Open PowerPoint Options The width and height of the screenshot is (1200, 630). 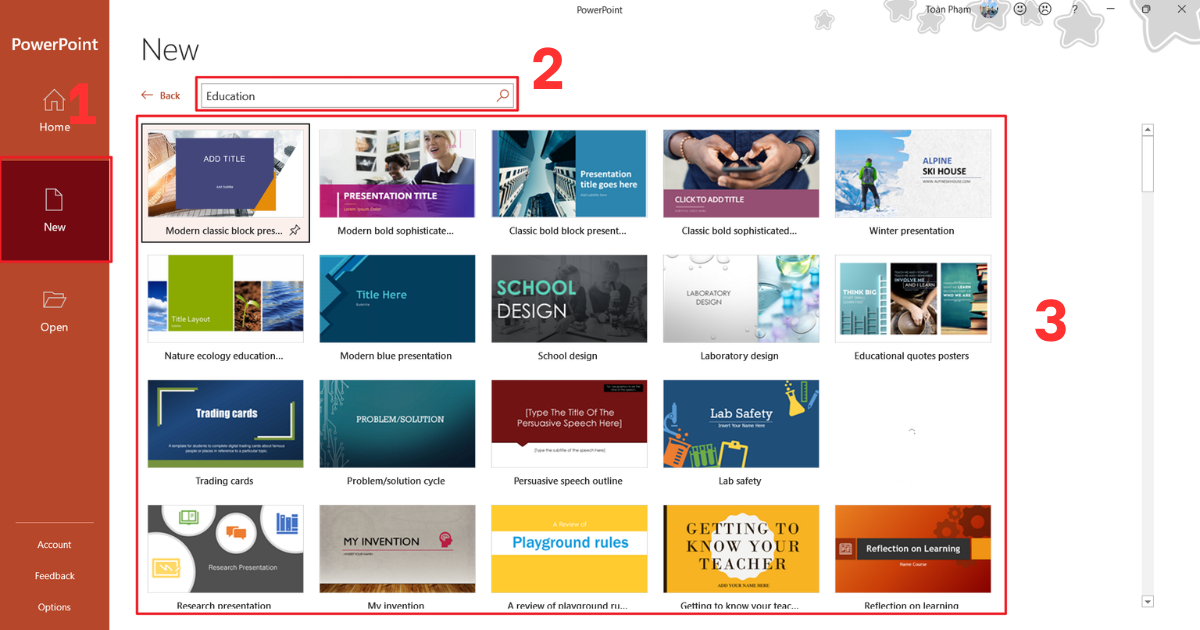[x=54, y=607]
